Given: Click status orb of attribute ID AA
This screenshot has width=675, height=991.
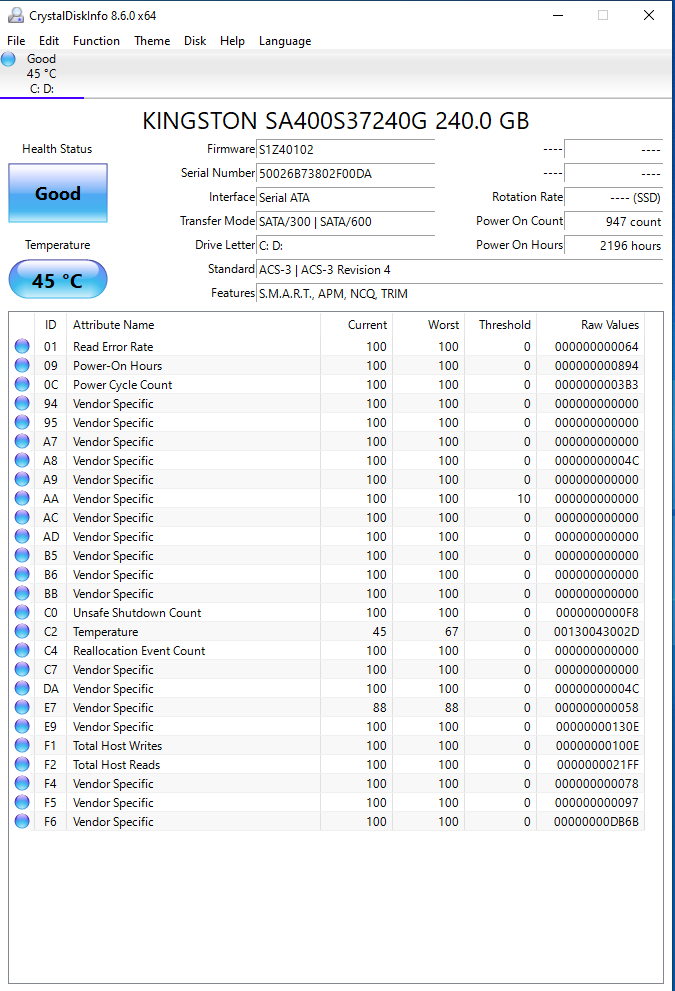Looking at the screenshot, I should 22,498.
